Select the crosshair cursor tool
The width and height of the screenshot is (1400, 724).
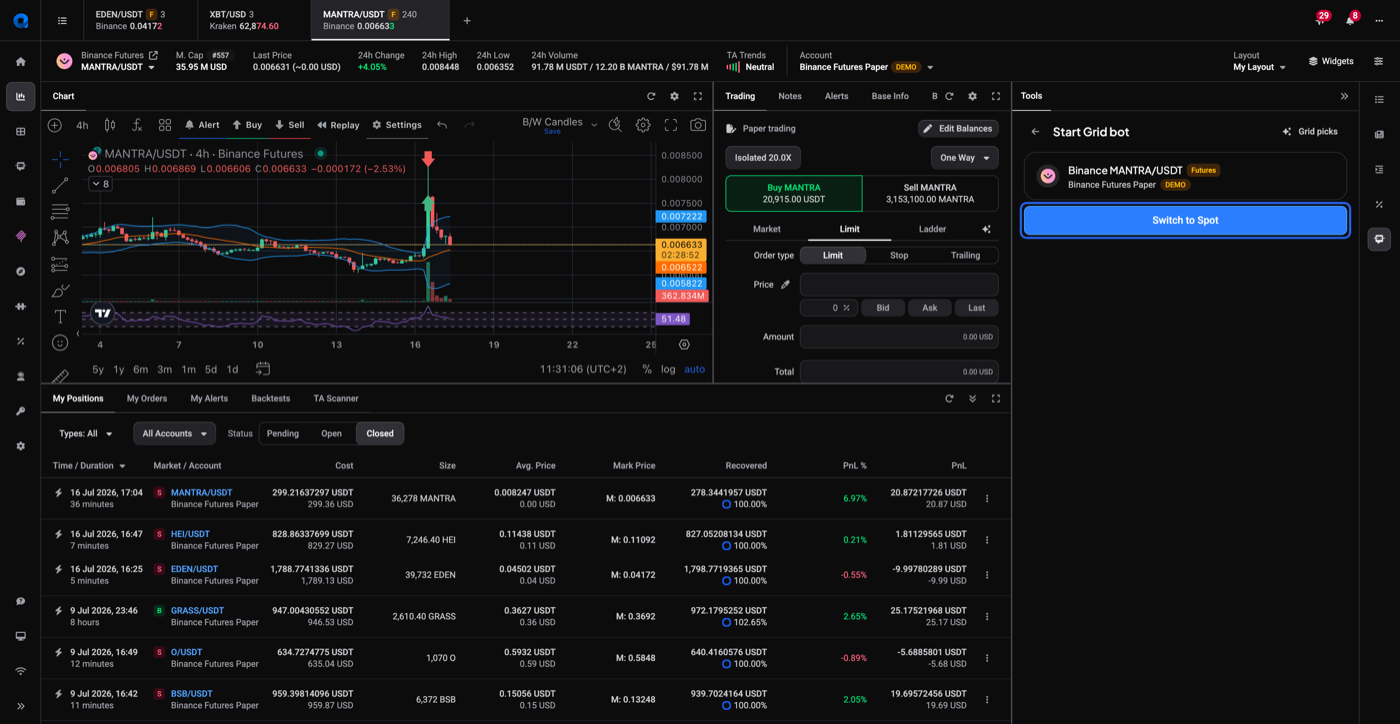[x=60, y=158]
